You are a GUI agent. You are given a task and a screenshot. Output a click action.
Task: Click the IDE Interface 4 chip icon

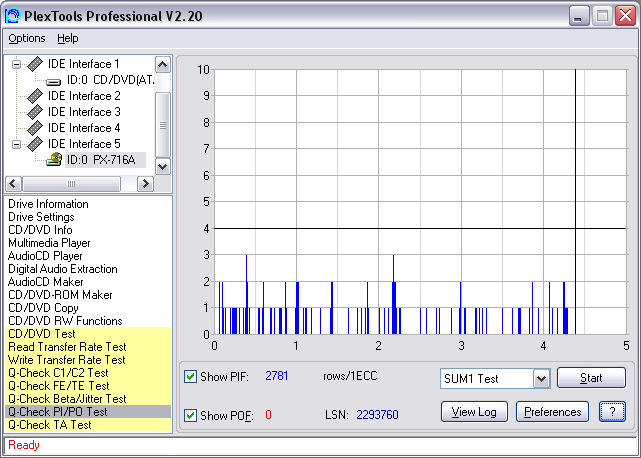tap(35, 128)
